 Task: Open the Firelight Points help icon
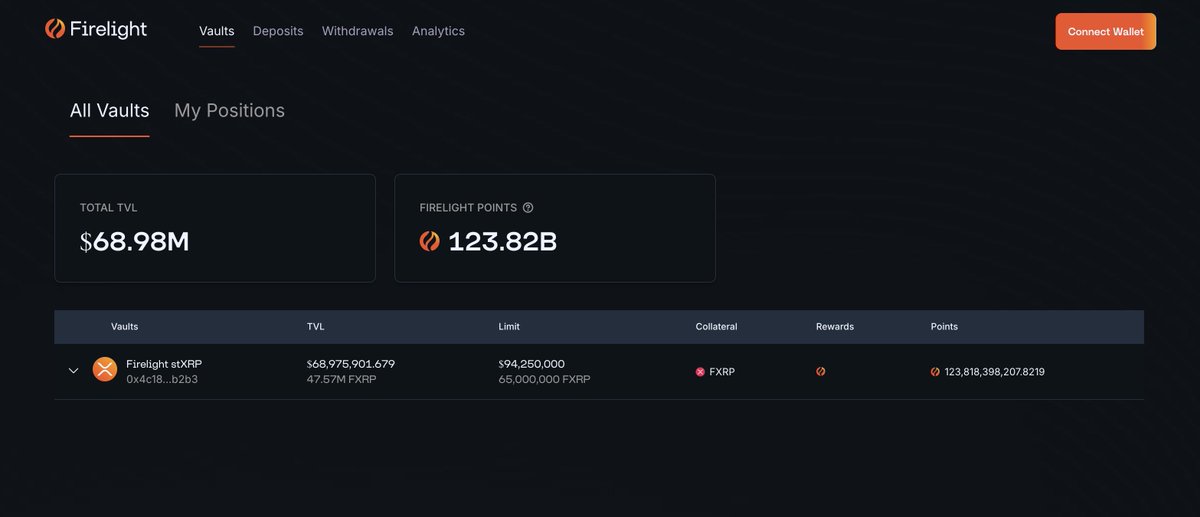click(x=528, y=208)
